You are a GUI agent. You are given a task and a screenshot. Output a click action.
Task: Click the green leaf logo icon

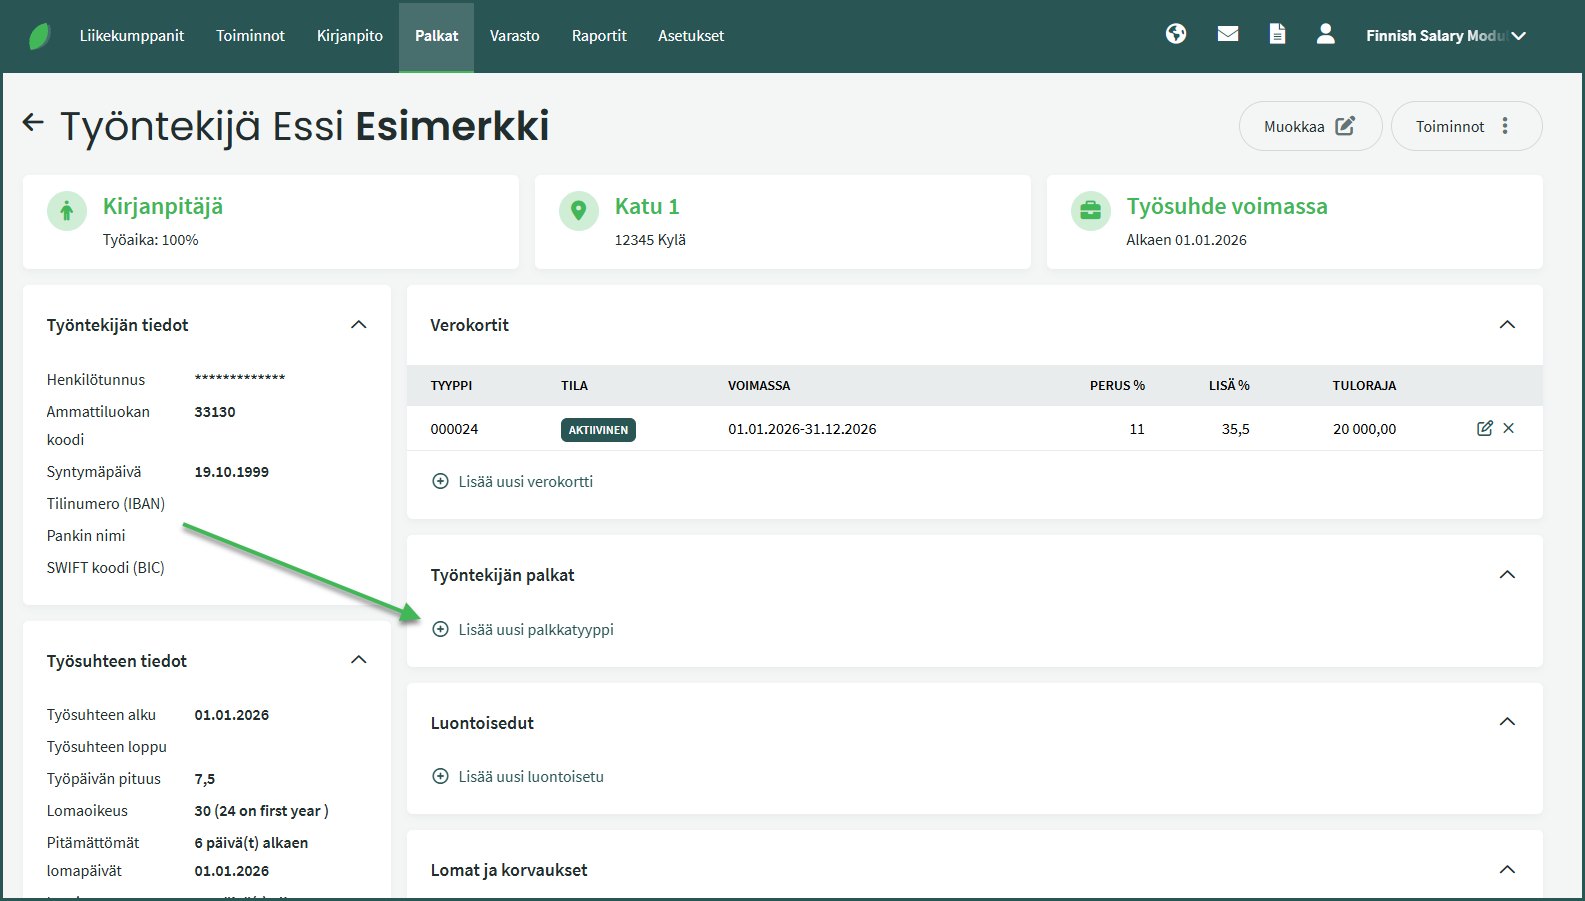tap(39, 36)
